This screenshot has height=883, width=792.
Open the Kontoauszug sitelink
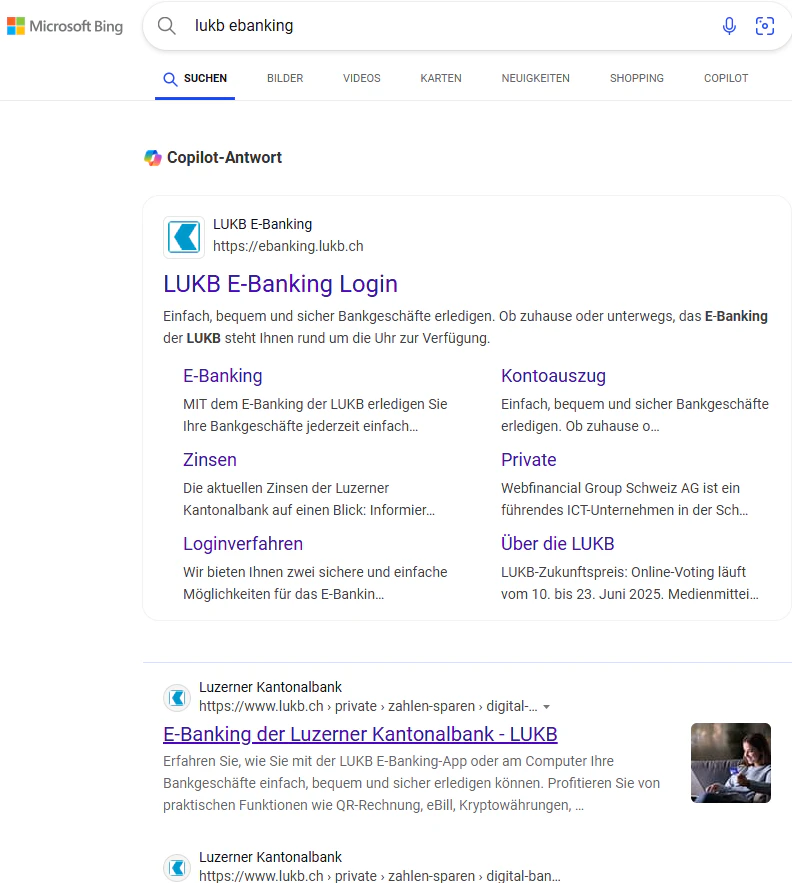coord(554,376)
